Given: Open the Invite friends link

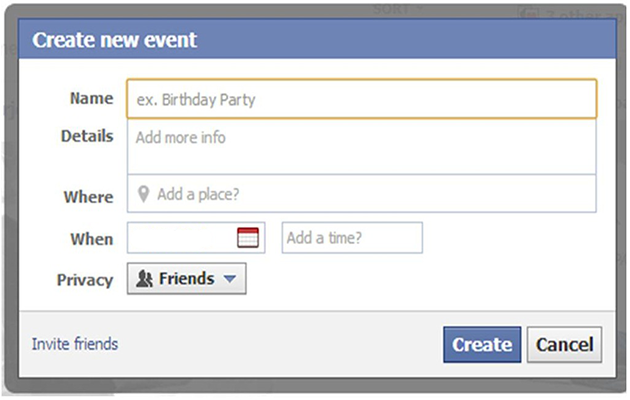Looking at the screenshot, I should click(75, 344).
